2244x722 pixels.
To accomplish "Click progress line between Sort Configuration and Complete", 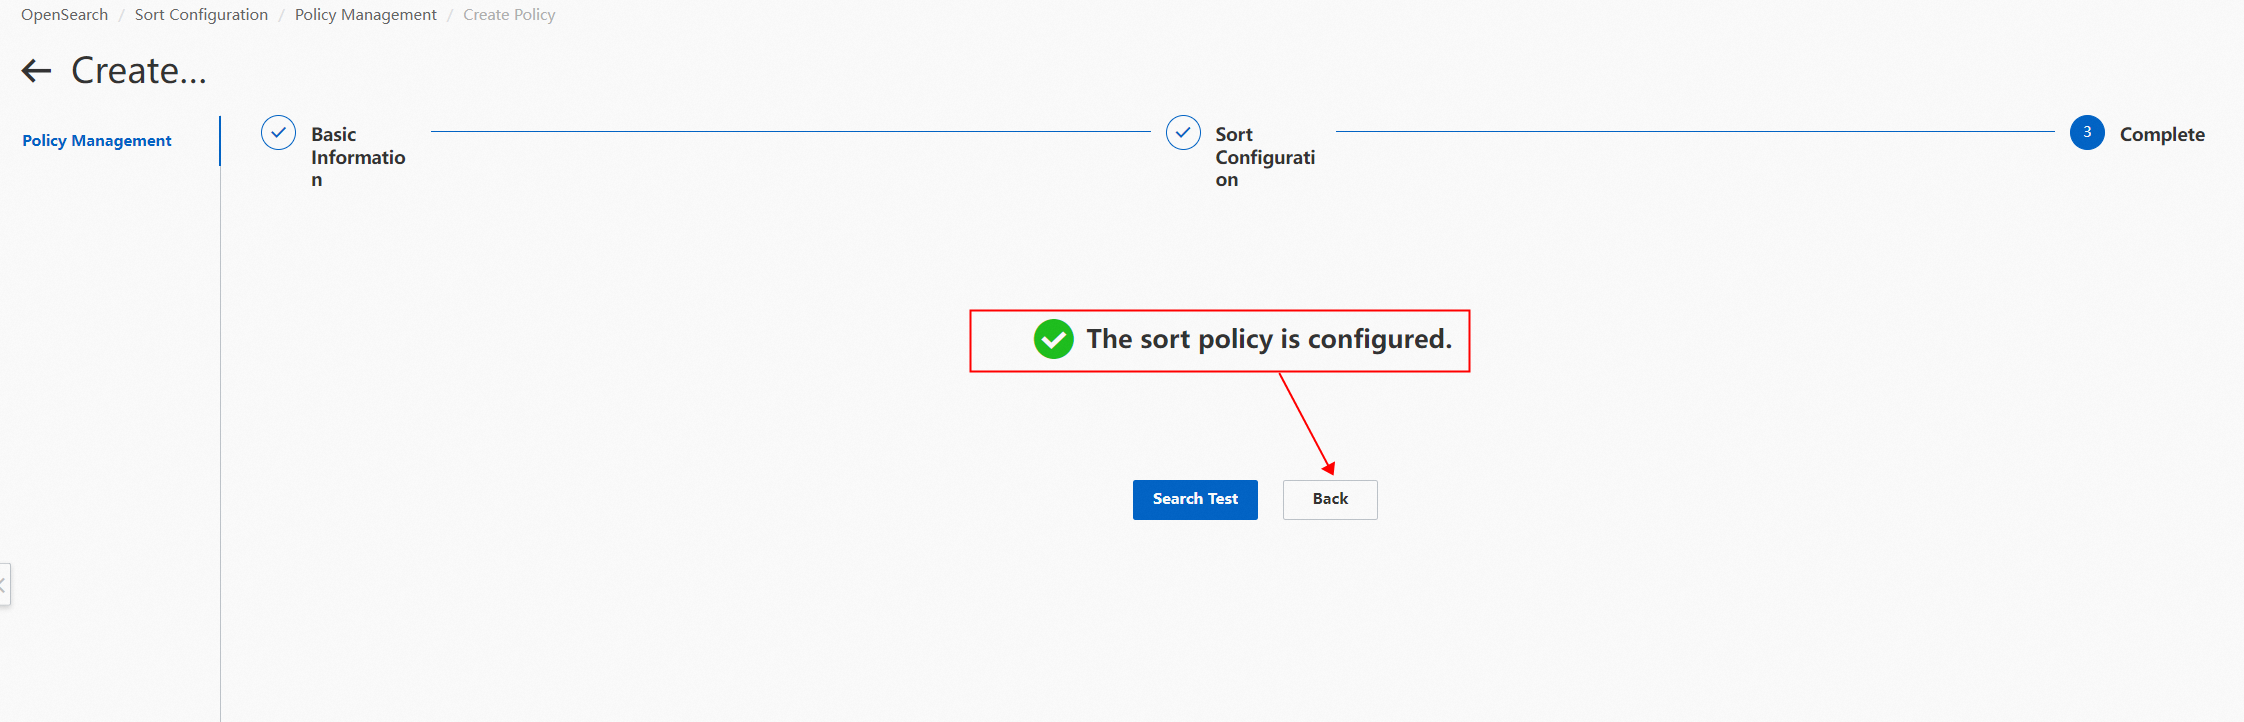I will click(x=1695, y=131).
